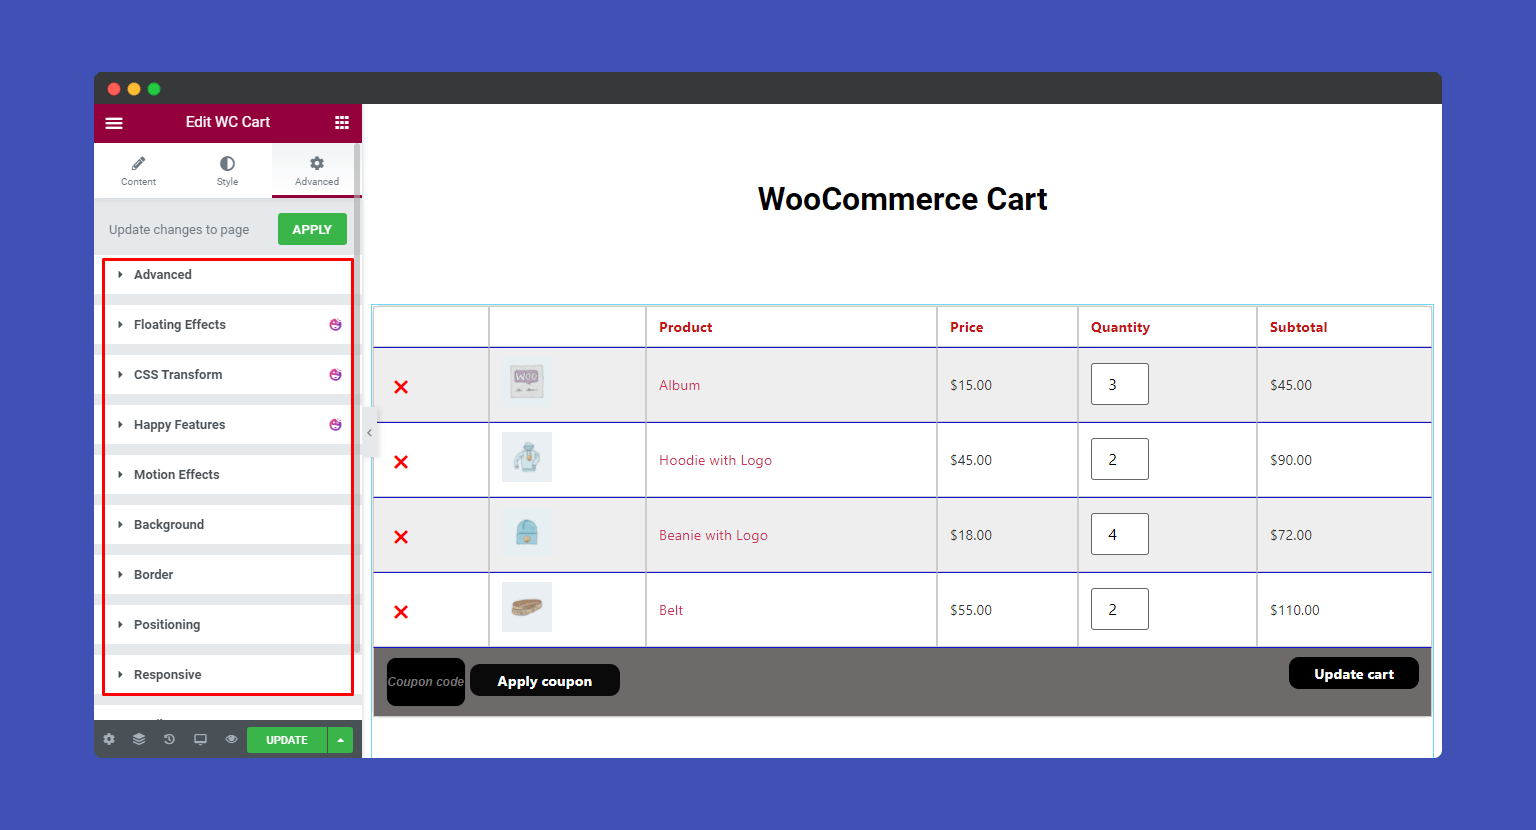Click the $90.00 subtotal for Hoodie

[1291, 460]
